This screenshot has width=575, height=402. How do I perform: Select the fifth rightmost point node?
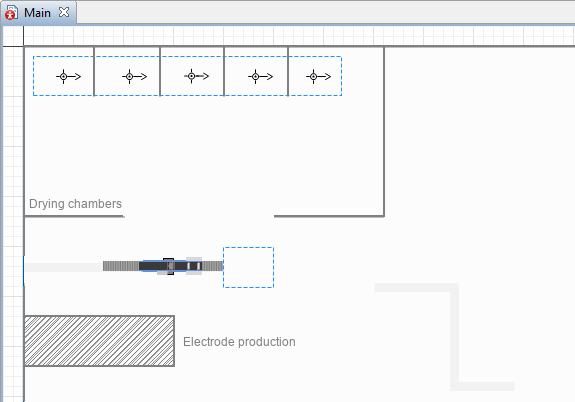point(313,76)
